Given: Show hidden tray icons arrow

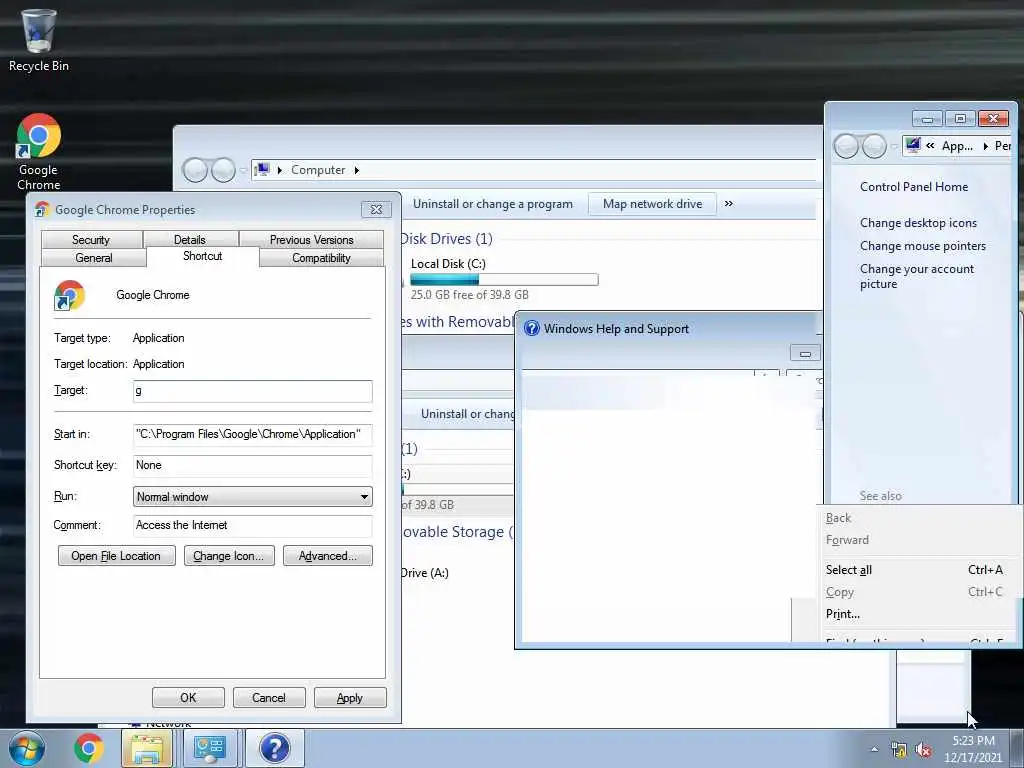Looking at the screenshot, I should [874, 749].
